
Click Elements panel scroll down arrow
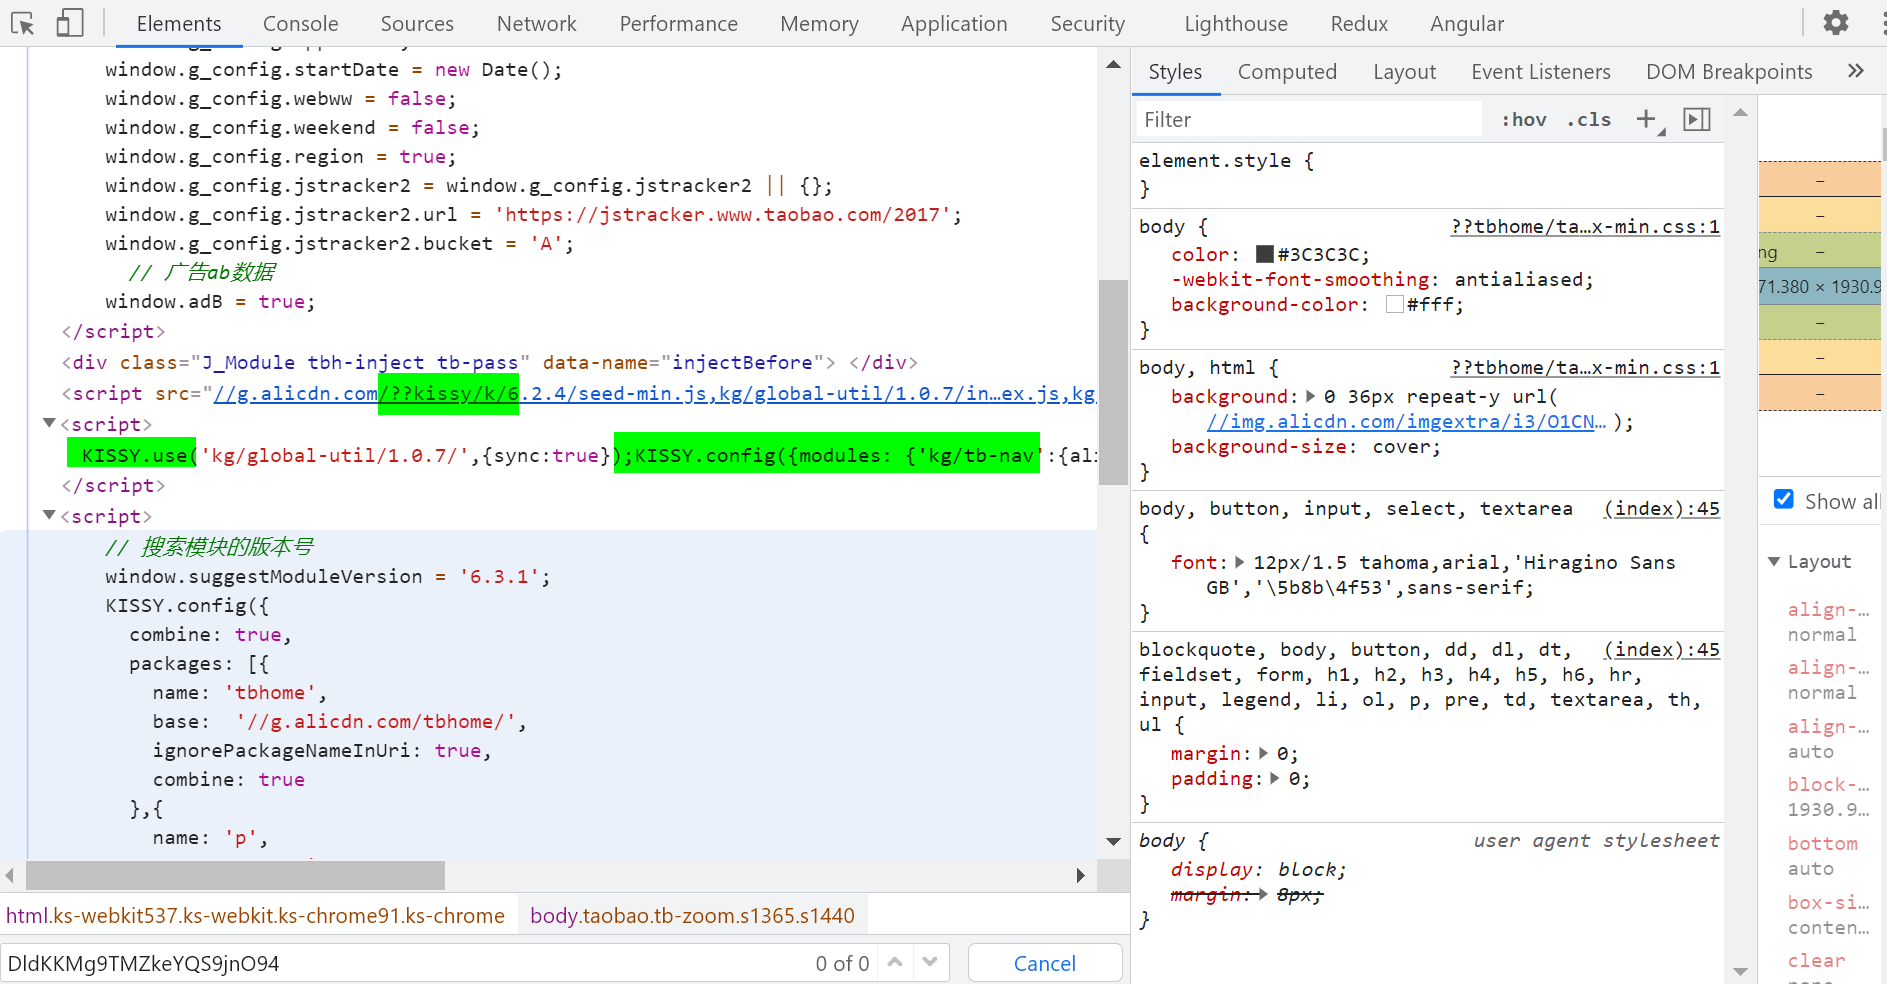[1113, 842]
